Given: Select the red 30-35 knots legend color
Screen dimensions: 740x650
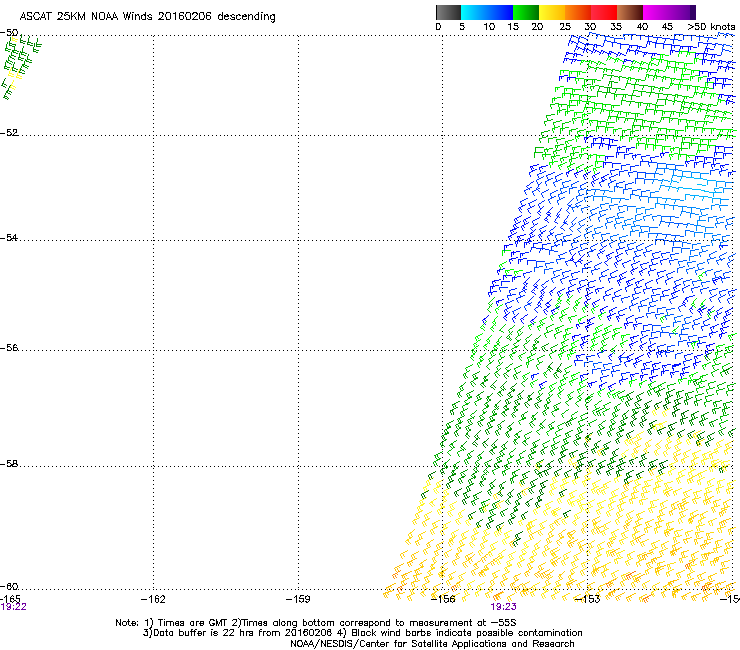Looking at the screenshot, I should point(604,12).
